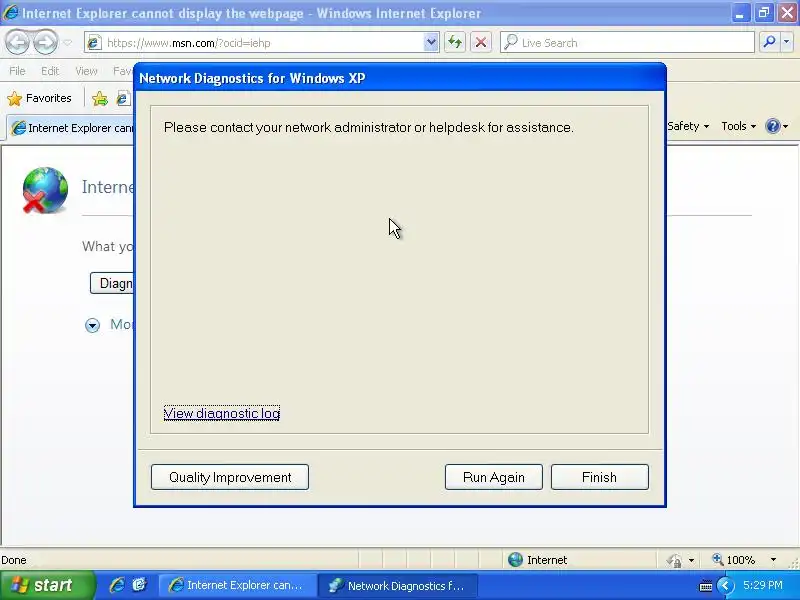
Task: Click the 100% zoom level button
Action: click(x=734, y=560)
